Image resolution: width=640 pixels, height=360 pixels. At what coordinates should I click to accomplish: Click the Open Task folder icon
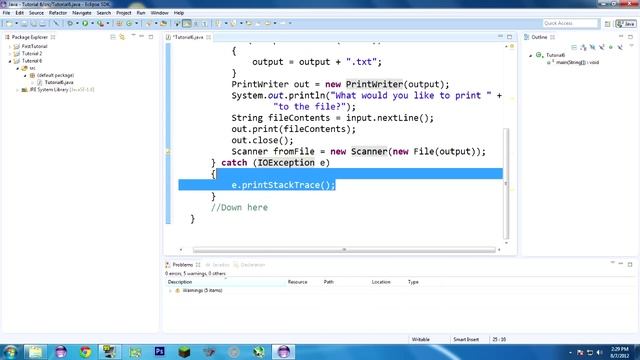(x=163, y=24)
